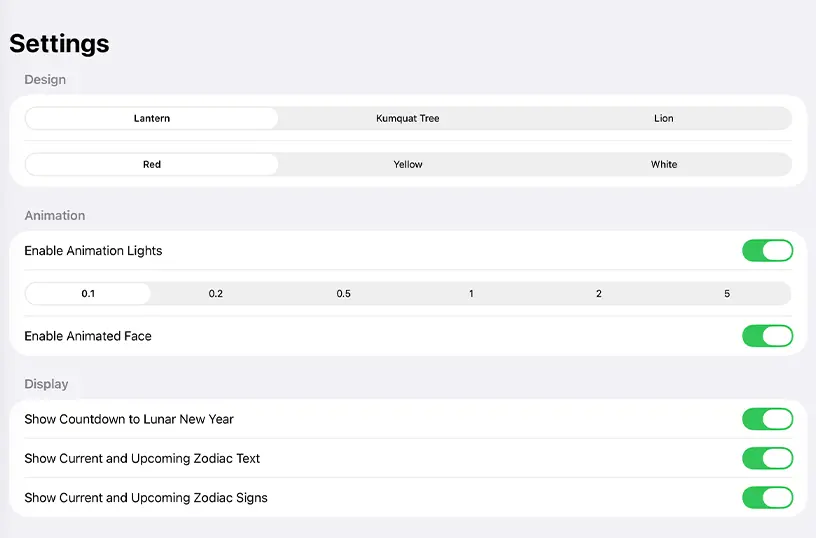Choose the White color option
Viewport: 816px width, 538px height.
[664, 164]
